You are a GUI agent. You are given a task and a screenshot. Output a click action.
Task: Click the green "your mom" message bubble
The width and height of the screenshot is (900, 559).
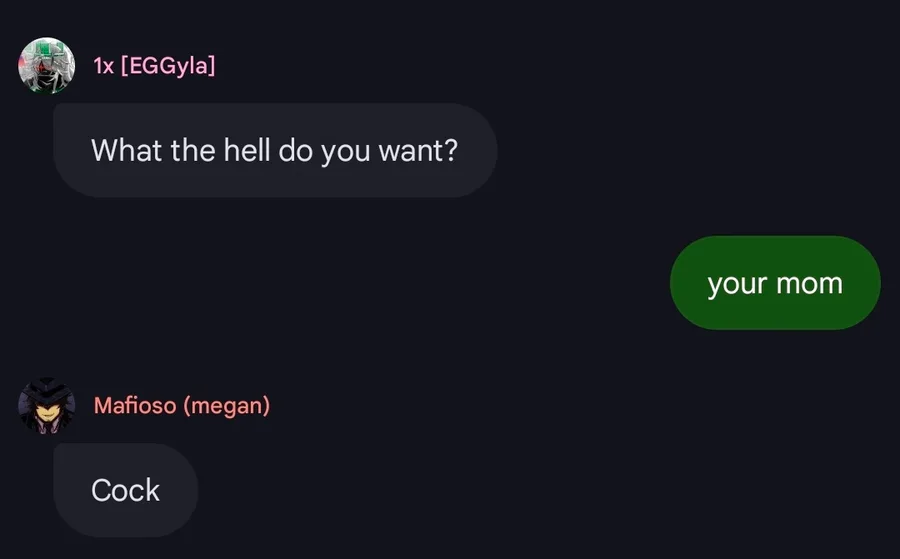pos(775,284)
